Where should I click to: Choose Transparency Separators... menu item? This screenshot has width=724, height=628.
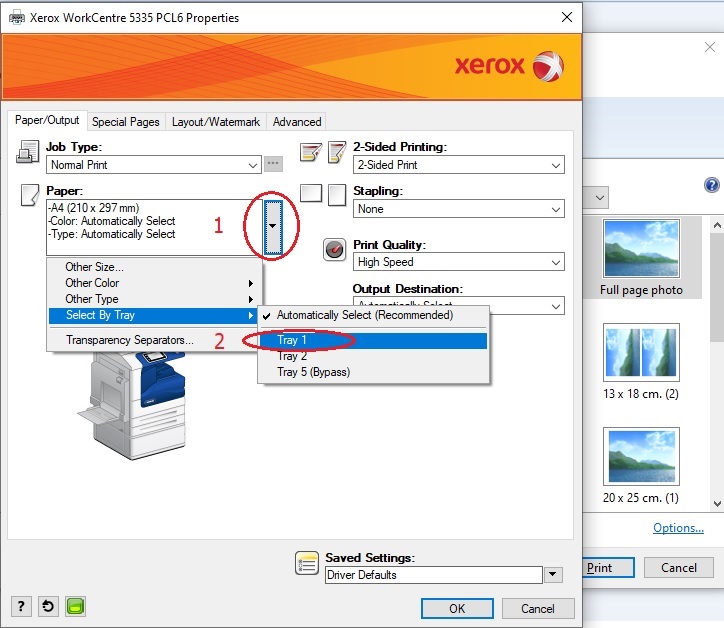tap(155, 340)
